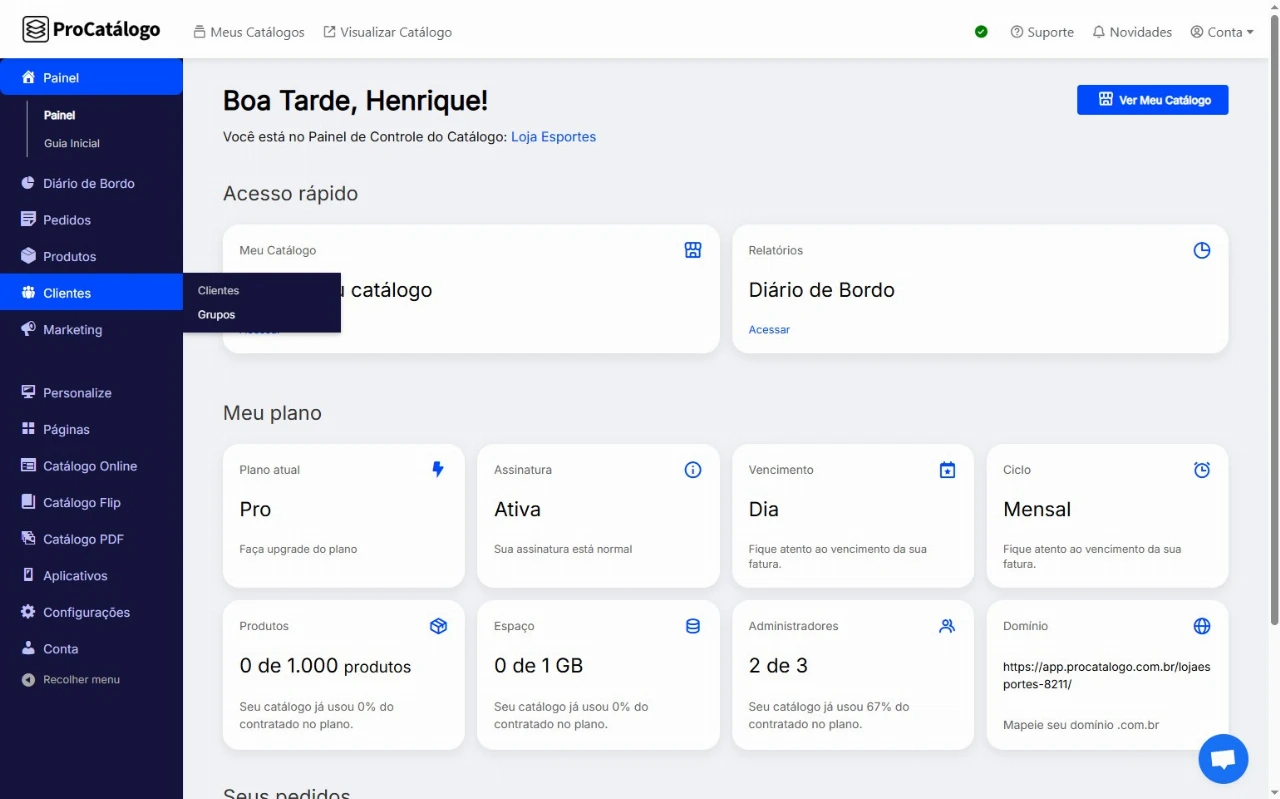Click the alarm clock icon in Ciclo card

point(1201,470)
